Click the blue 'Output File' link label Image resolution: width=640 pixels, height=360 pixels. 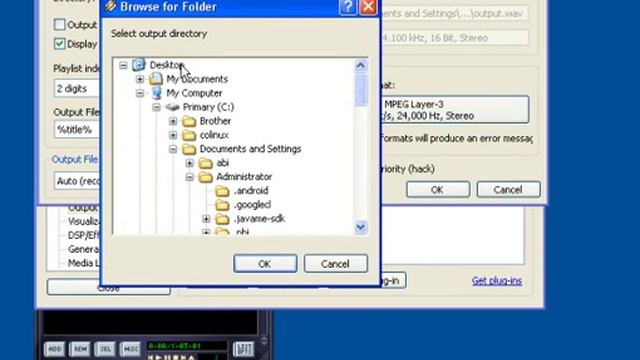pos(75,160)
